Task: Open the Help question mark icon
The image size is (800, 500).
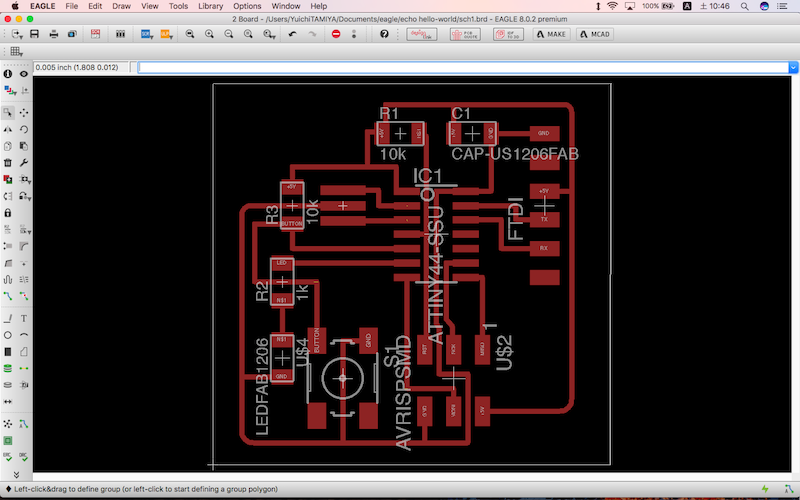Action: (384, 34)
